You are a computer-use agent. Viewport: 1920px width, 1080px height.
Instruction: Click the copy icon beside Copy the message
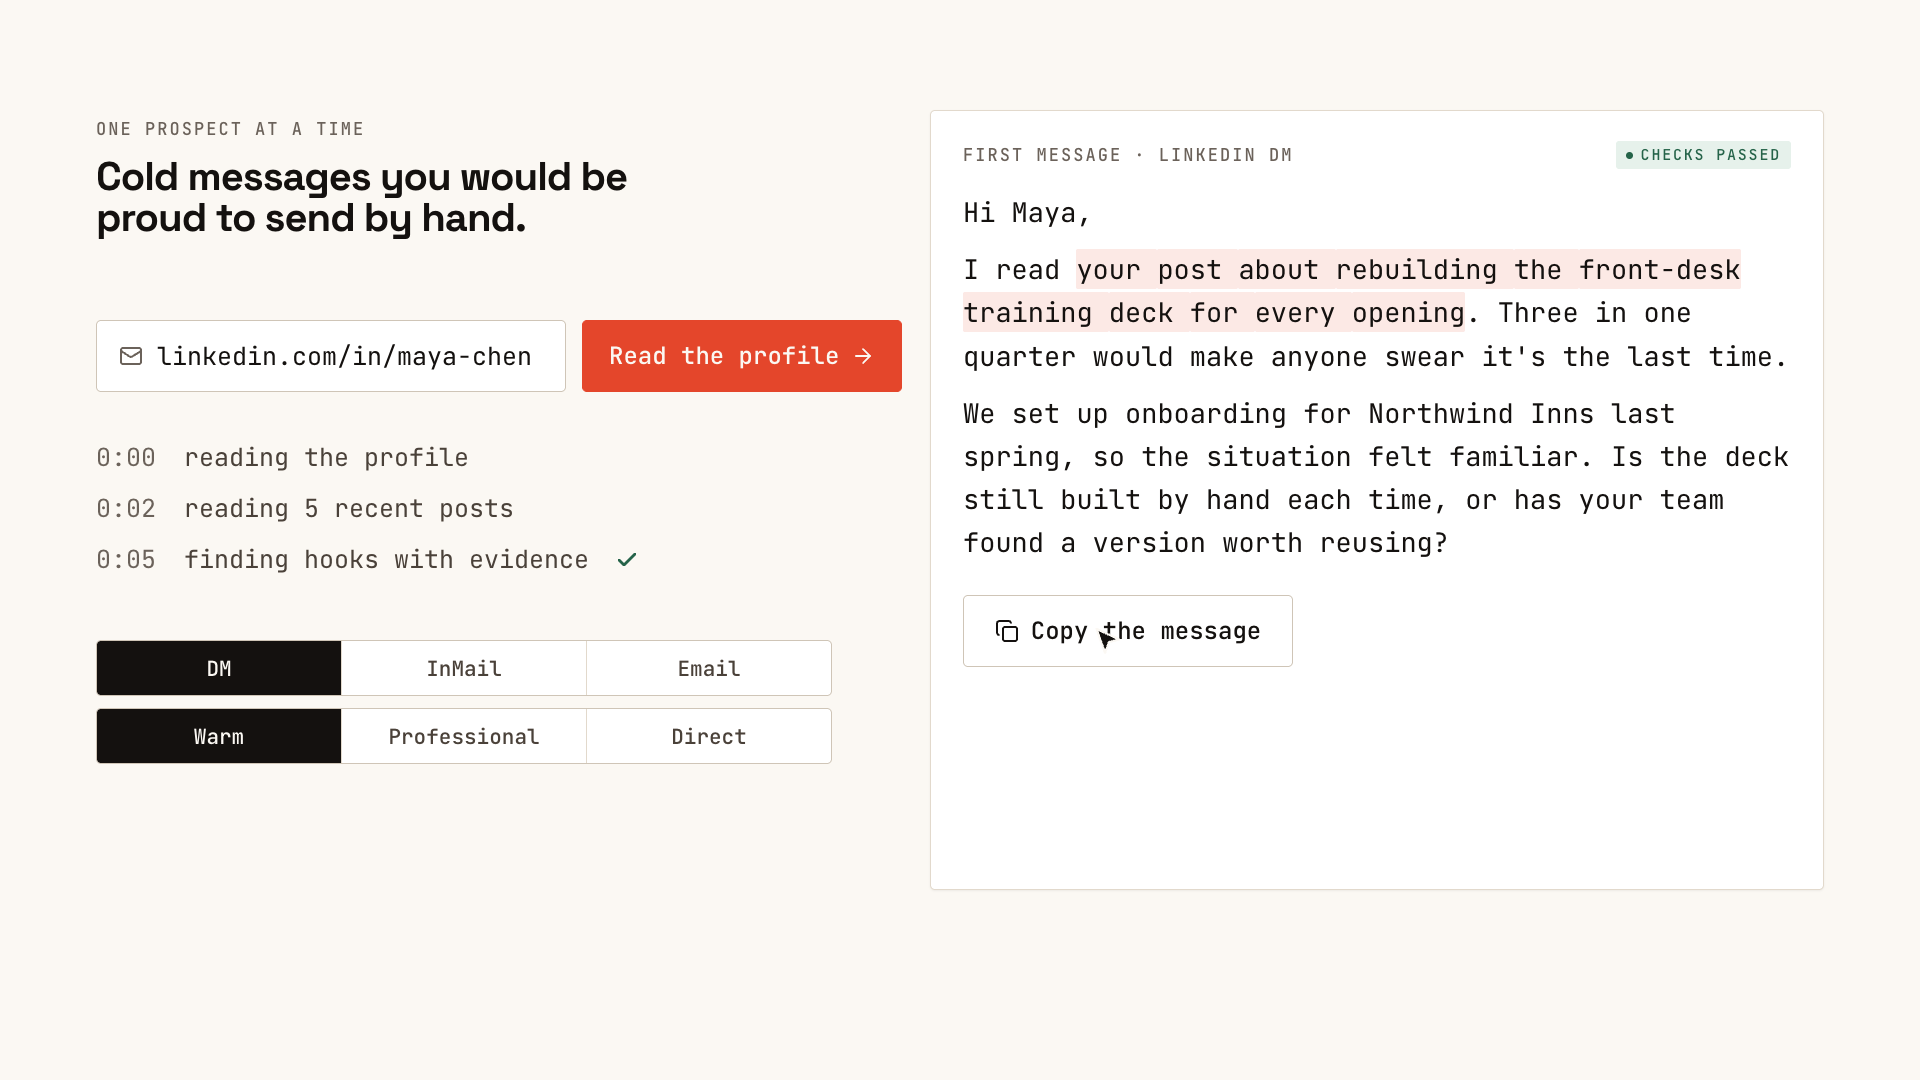coord(1007,631)
